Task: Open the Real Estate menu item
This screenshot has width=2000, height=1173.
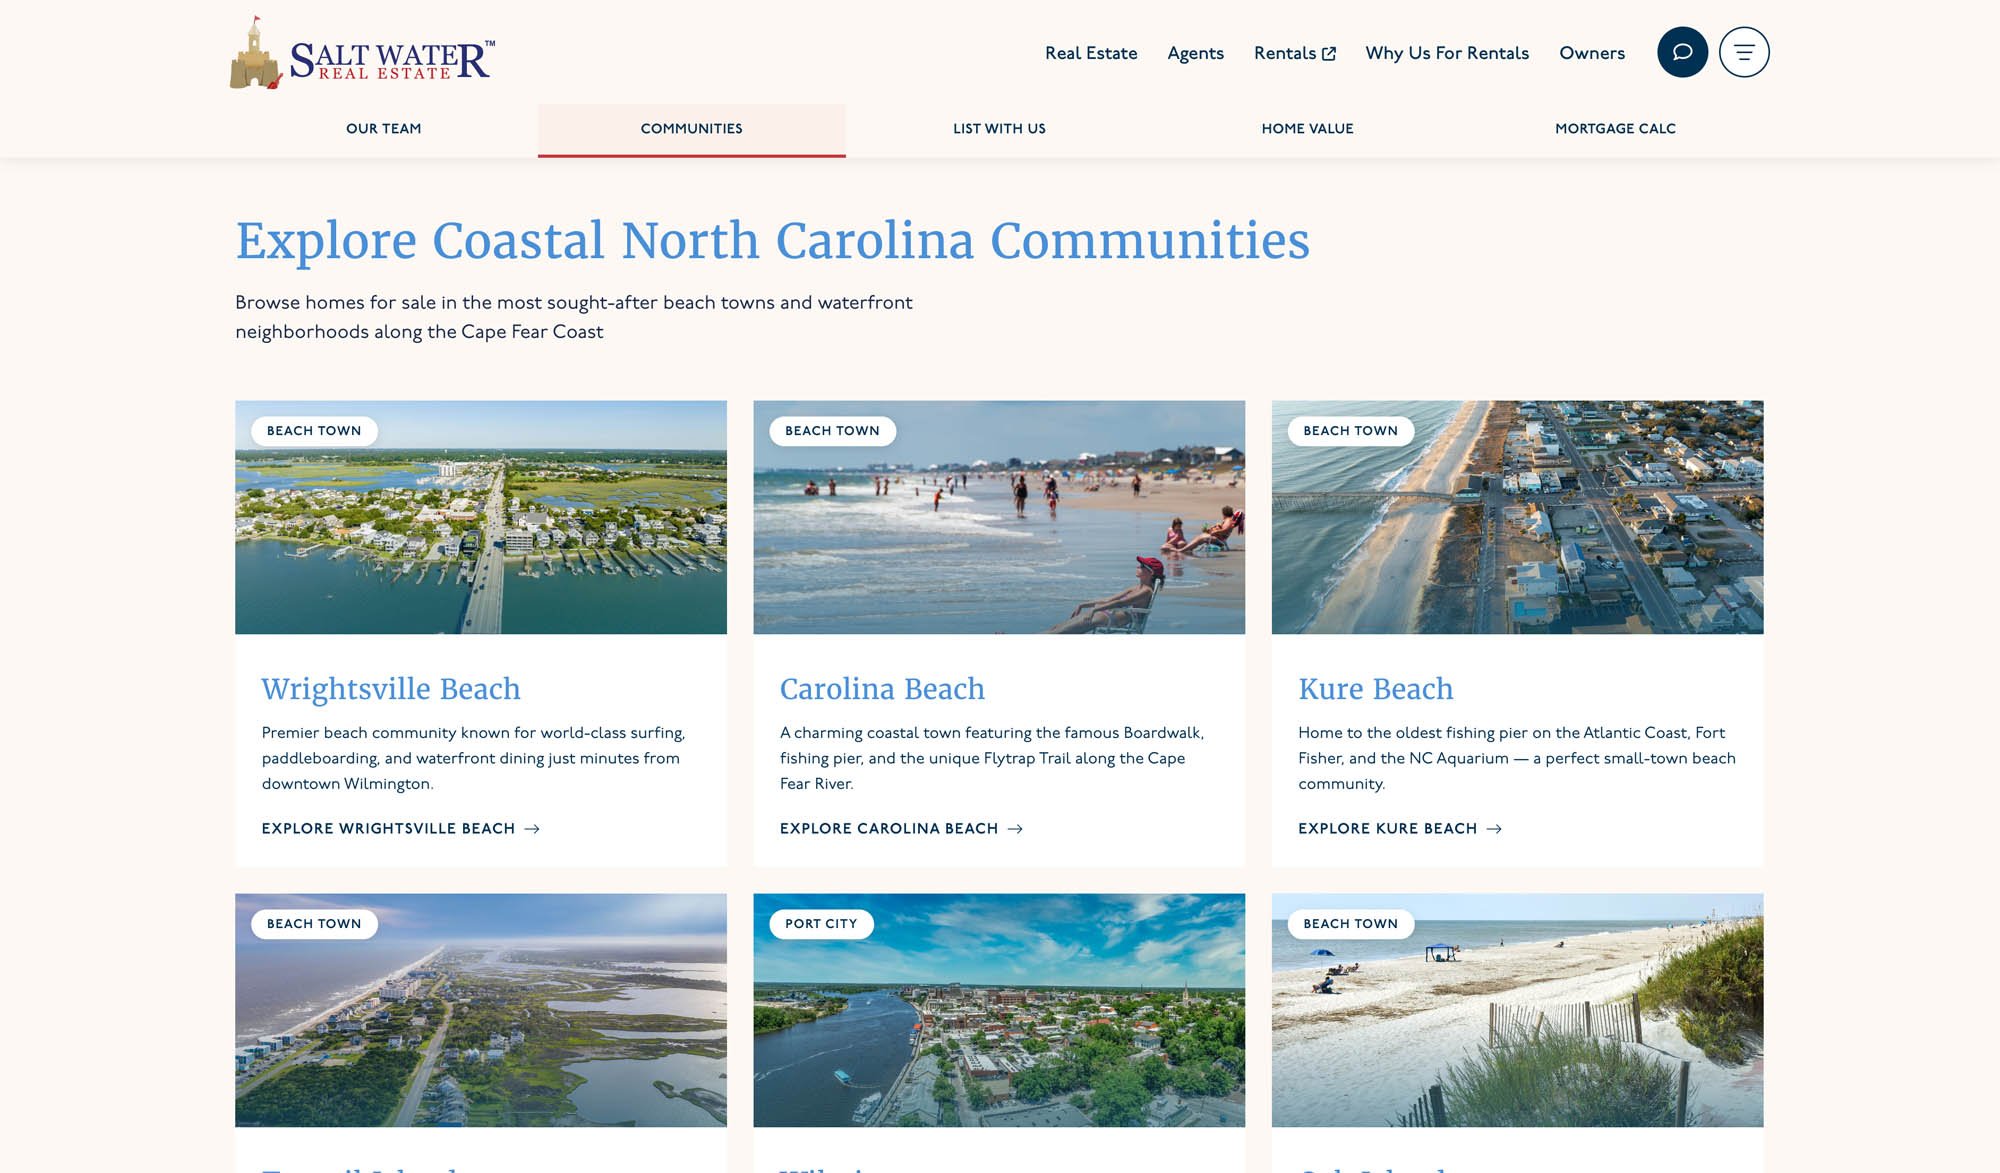Action: [x=1091, y=53]
